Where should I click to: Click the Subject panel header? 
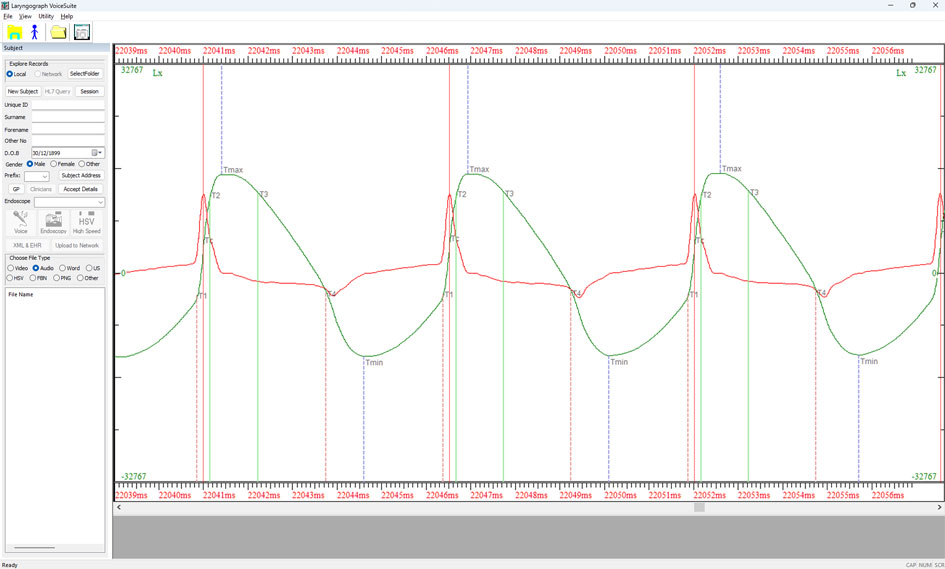click(x=55, y=48)
